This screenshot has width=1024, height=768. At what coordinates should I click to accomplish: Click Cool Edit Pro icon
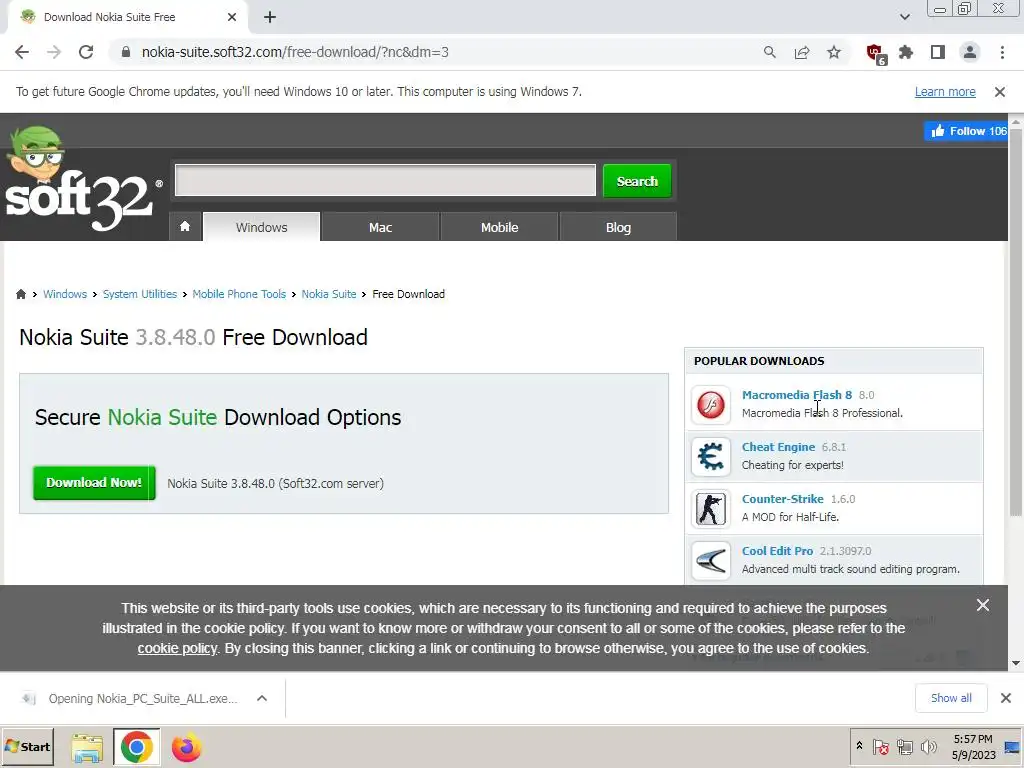click(x=711, y=560)
